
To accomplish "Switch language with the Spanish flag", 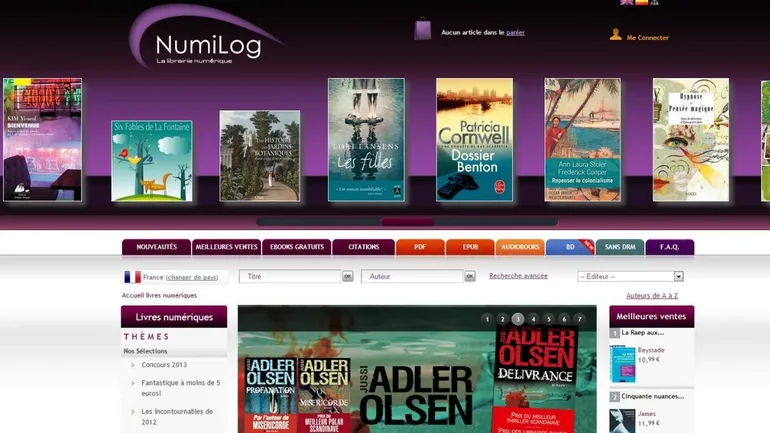I will tap(641, 3).
